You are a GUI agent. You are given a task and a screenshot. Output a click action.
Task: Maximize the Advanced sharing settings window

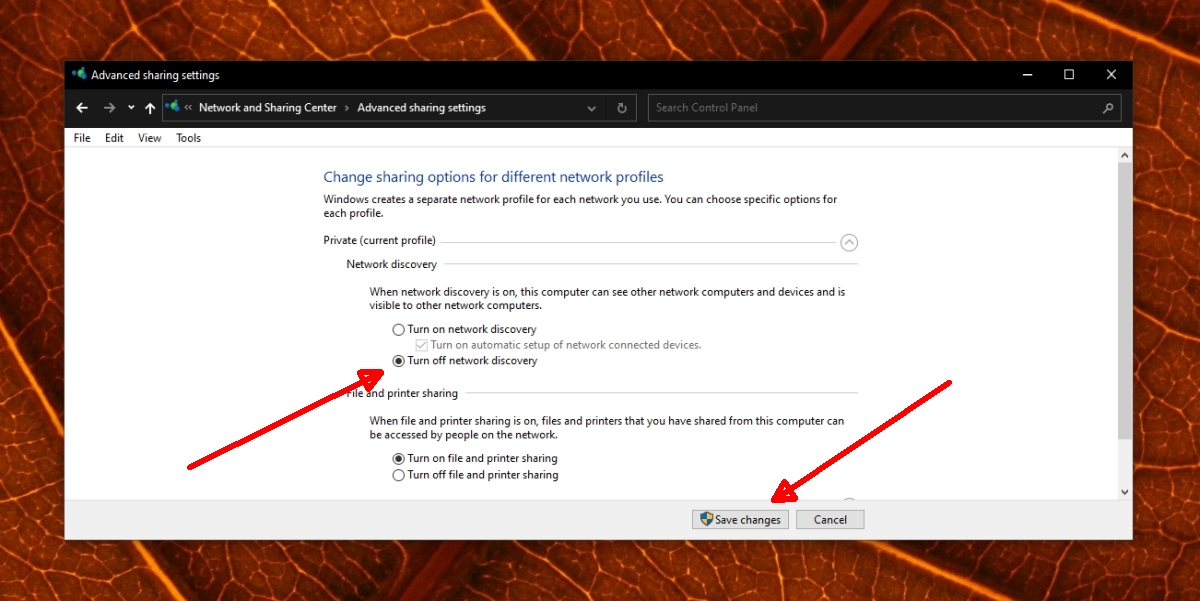click(x=1069, y=75)
